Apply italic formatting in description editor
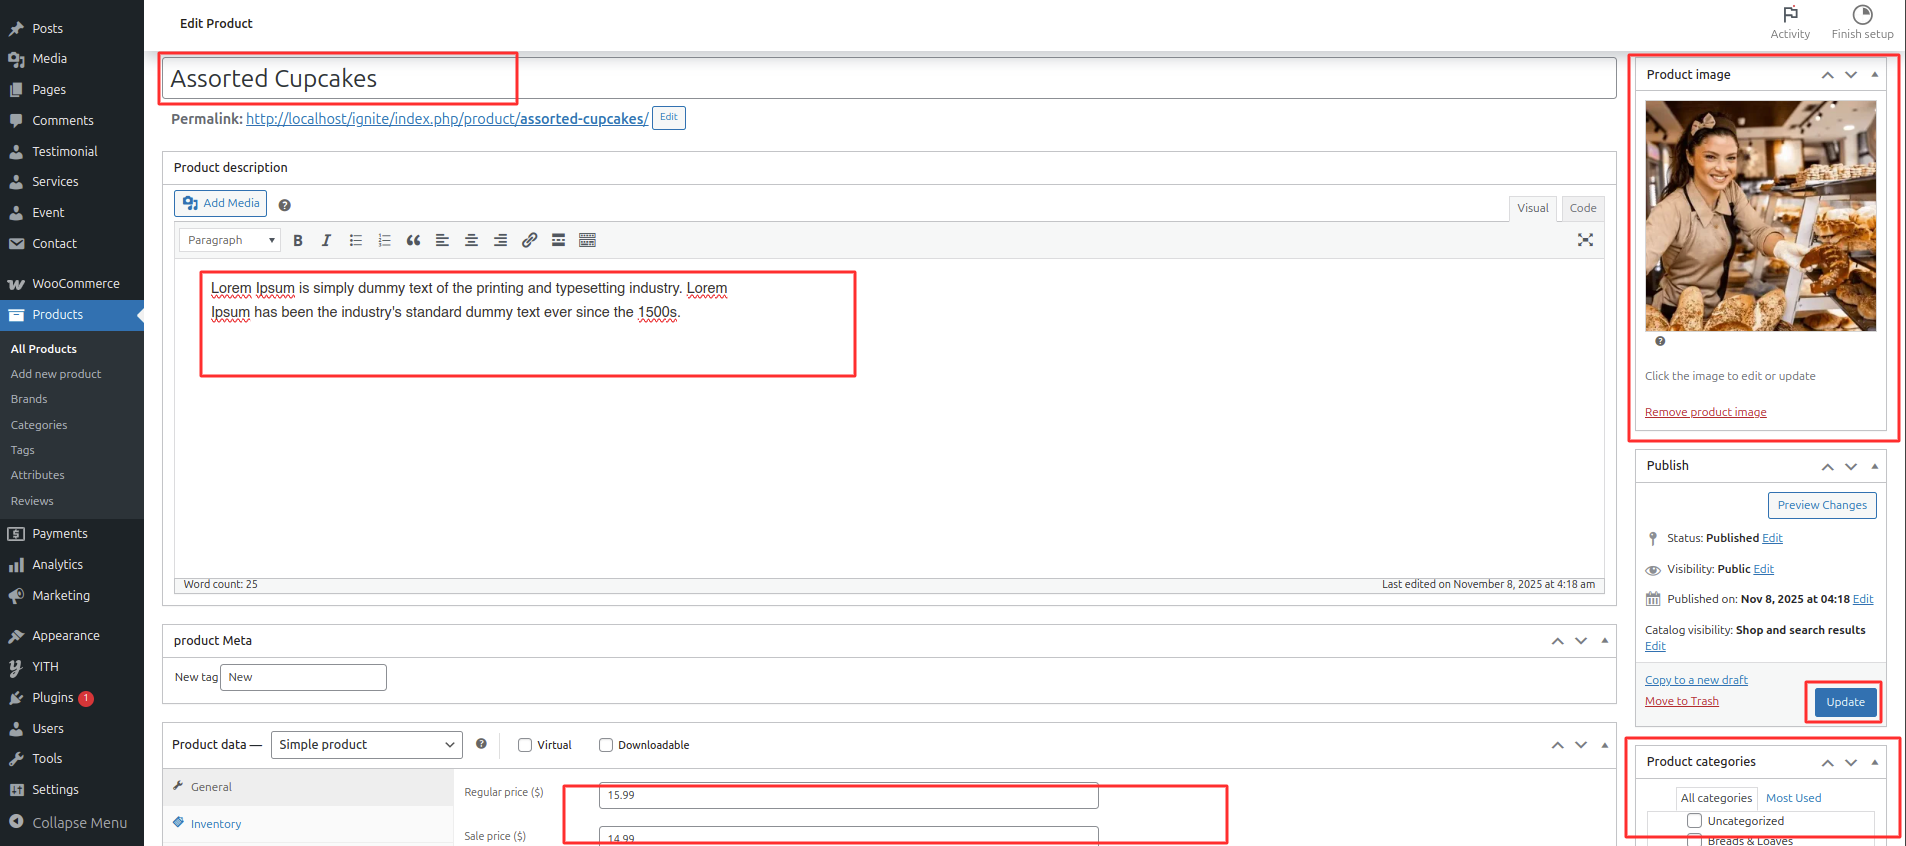 [326, 240]
